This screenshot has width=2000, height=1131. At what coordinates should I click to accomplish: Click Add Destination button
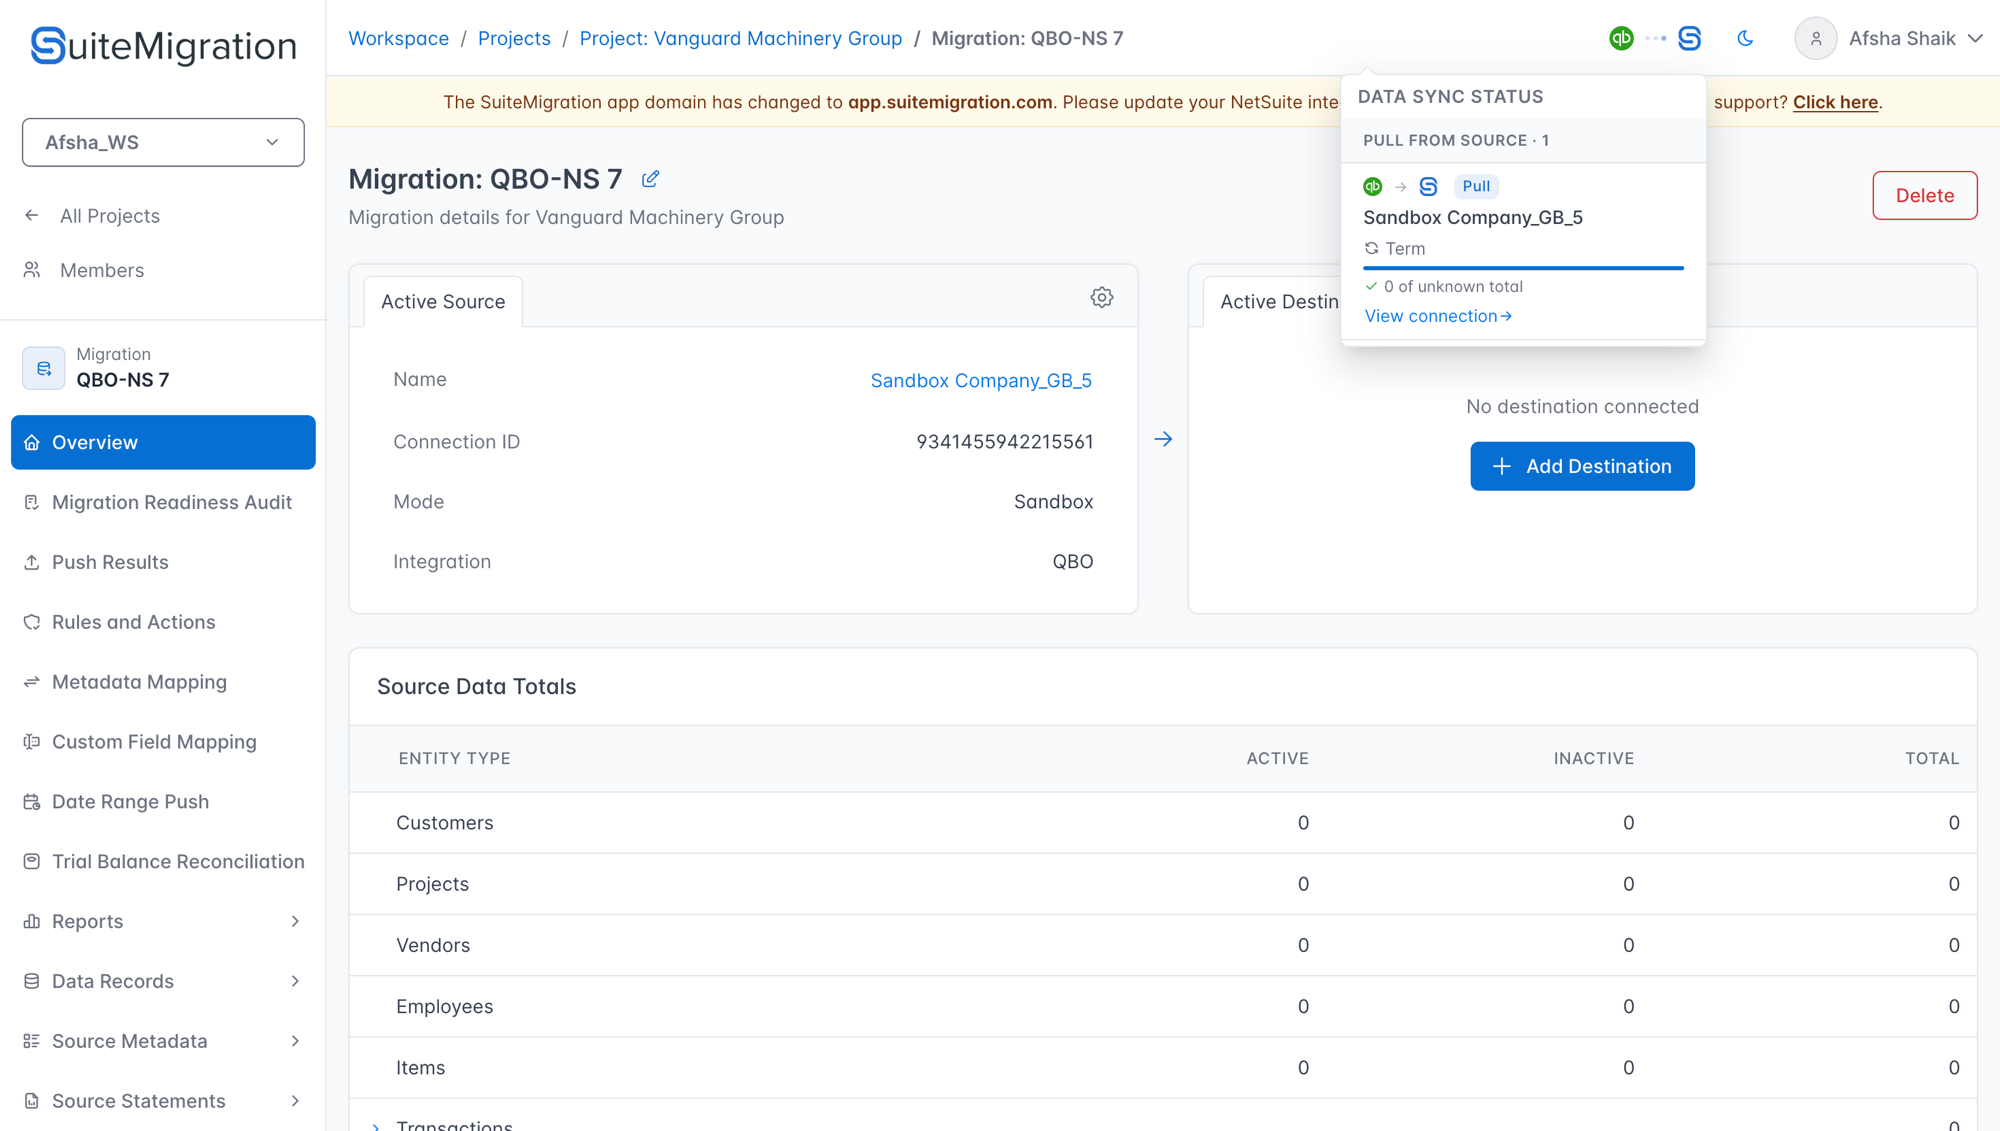point(1582,466)
